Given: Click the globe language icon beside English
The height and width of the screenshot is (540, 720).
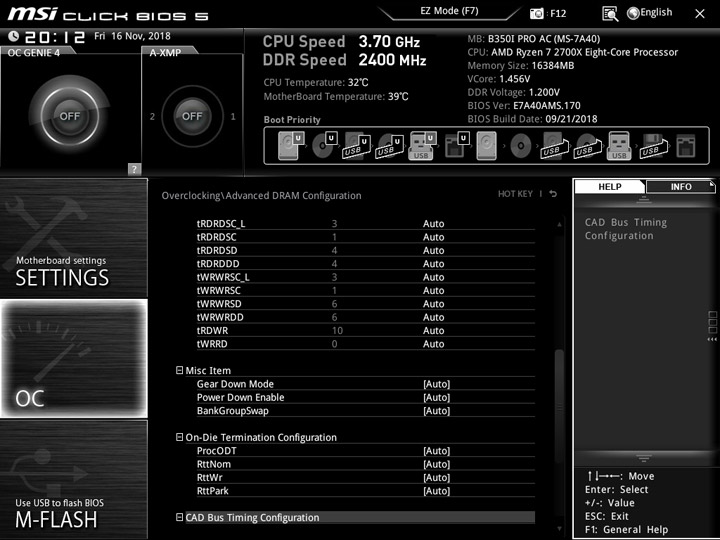Looking at the screenshot, I should (633, 13).
